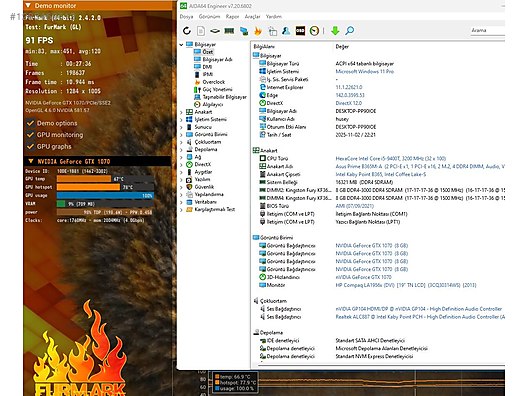The height and width of the screenshot is (396, 528).
Task: Select the Yapılandırma tree label
Action: coord(209,194)
